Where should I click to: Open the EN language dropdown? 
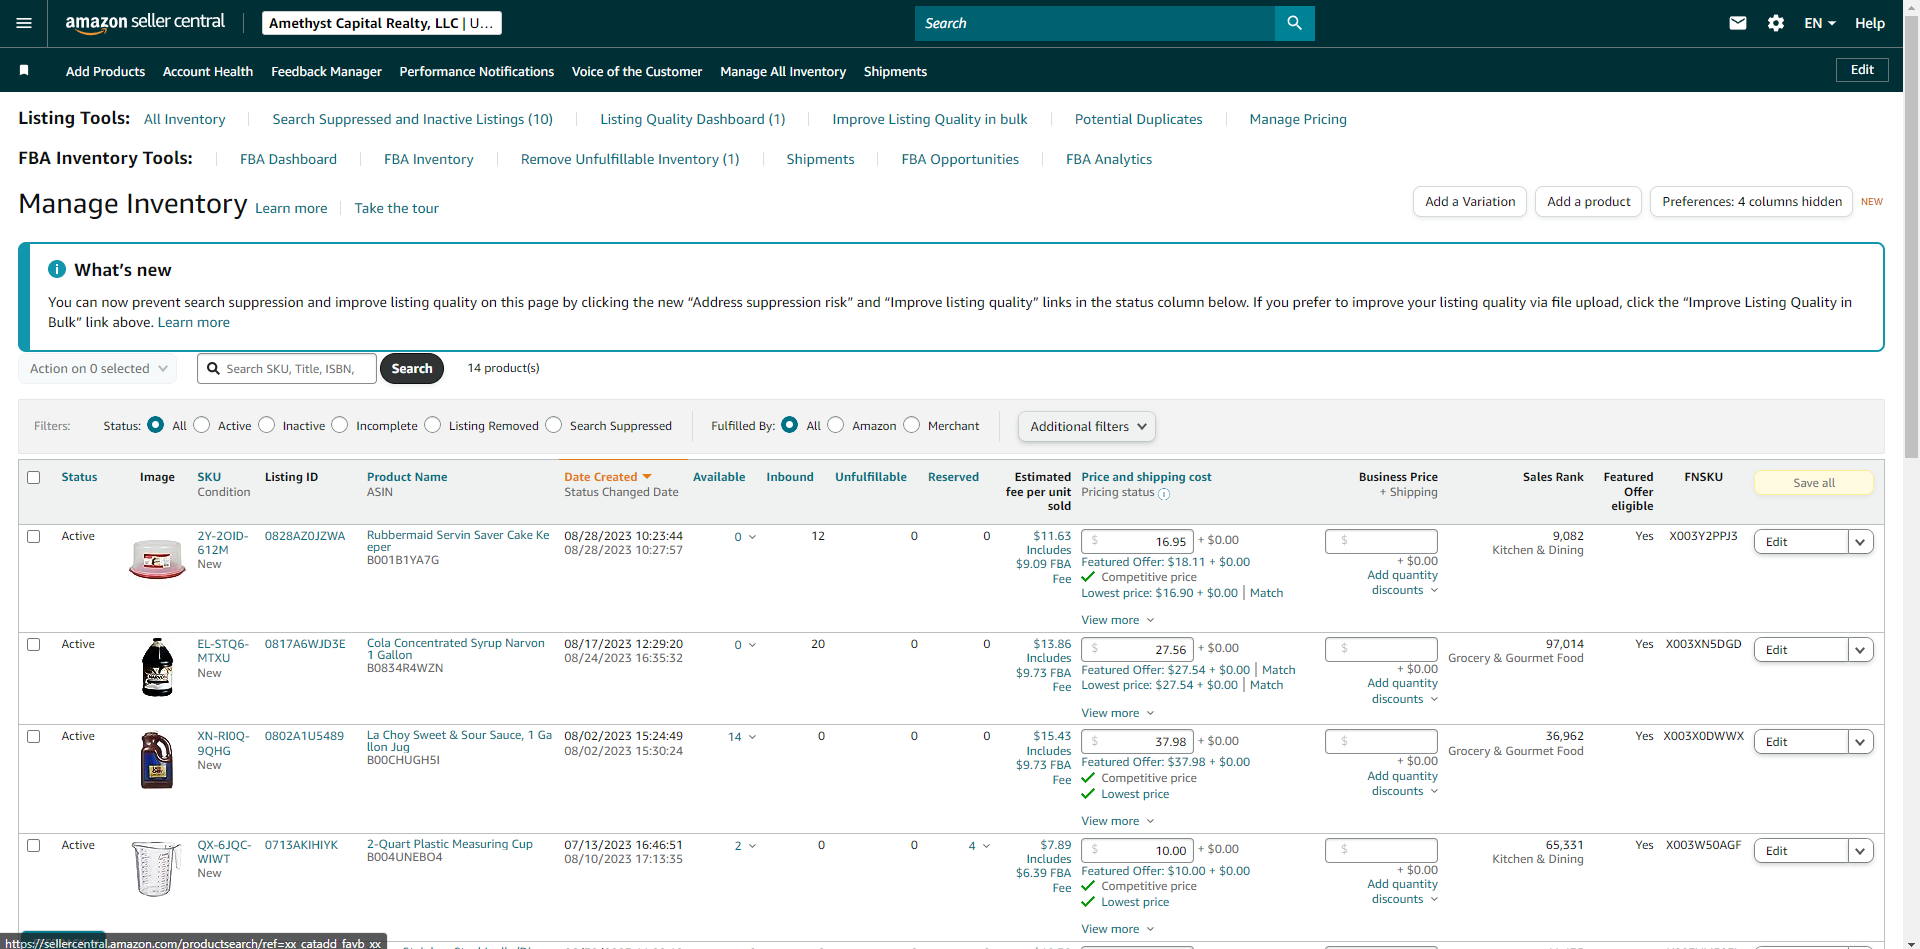(1820, 23)
